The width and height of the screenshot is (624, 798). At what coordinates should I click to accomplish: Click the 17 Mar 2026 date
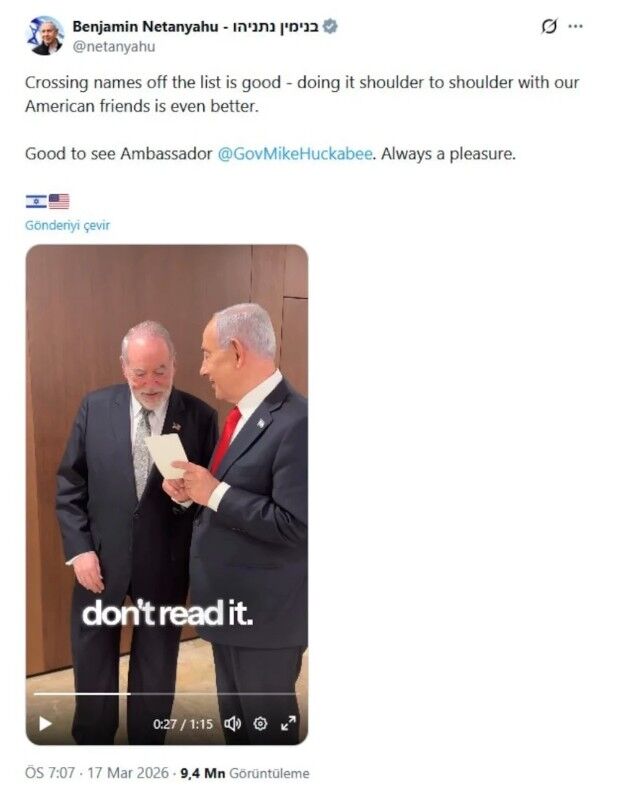click(128, 773)
